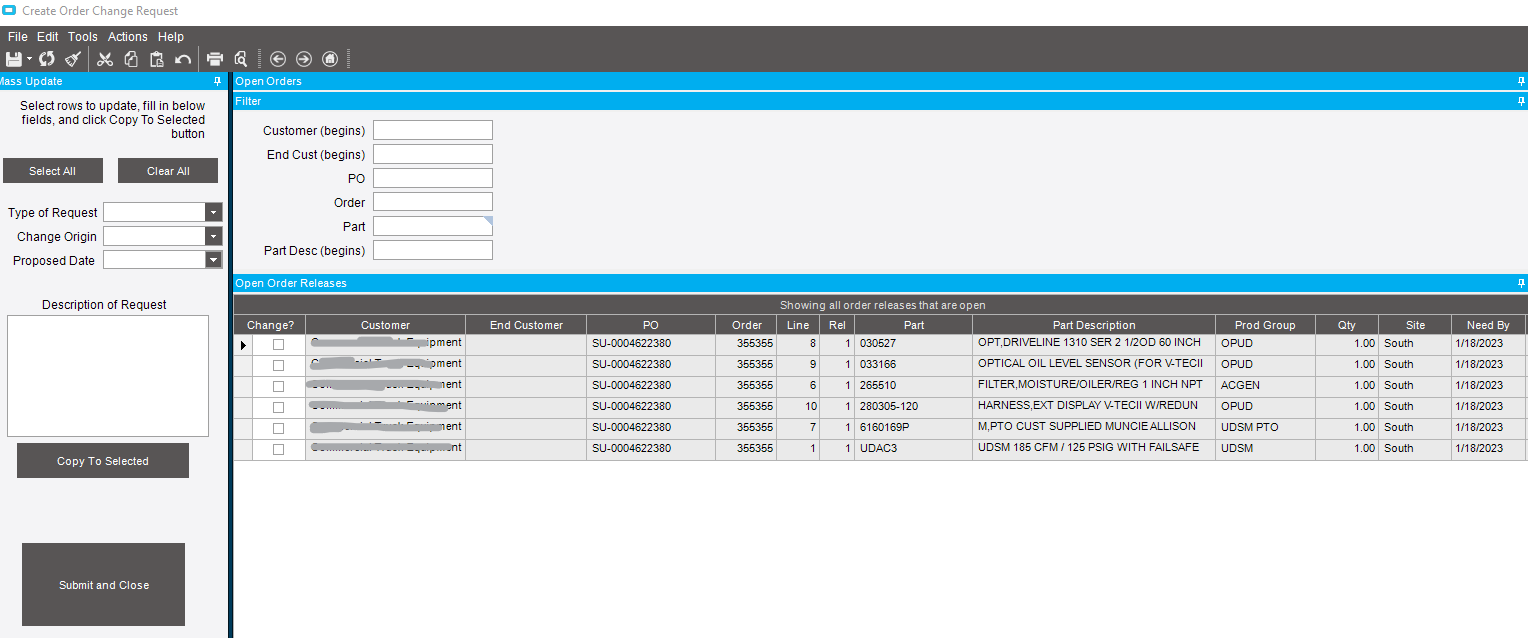
Task: Open the Help menu
Action: [x=171, y=37]
